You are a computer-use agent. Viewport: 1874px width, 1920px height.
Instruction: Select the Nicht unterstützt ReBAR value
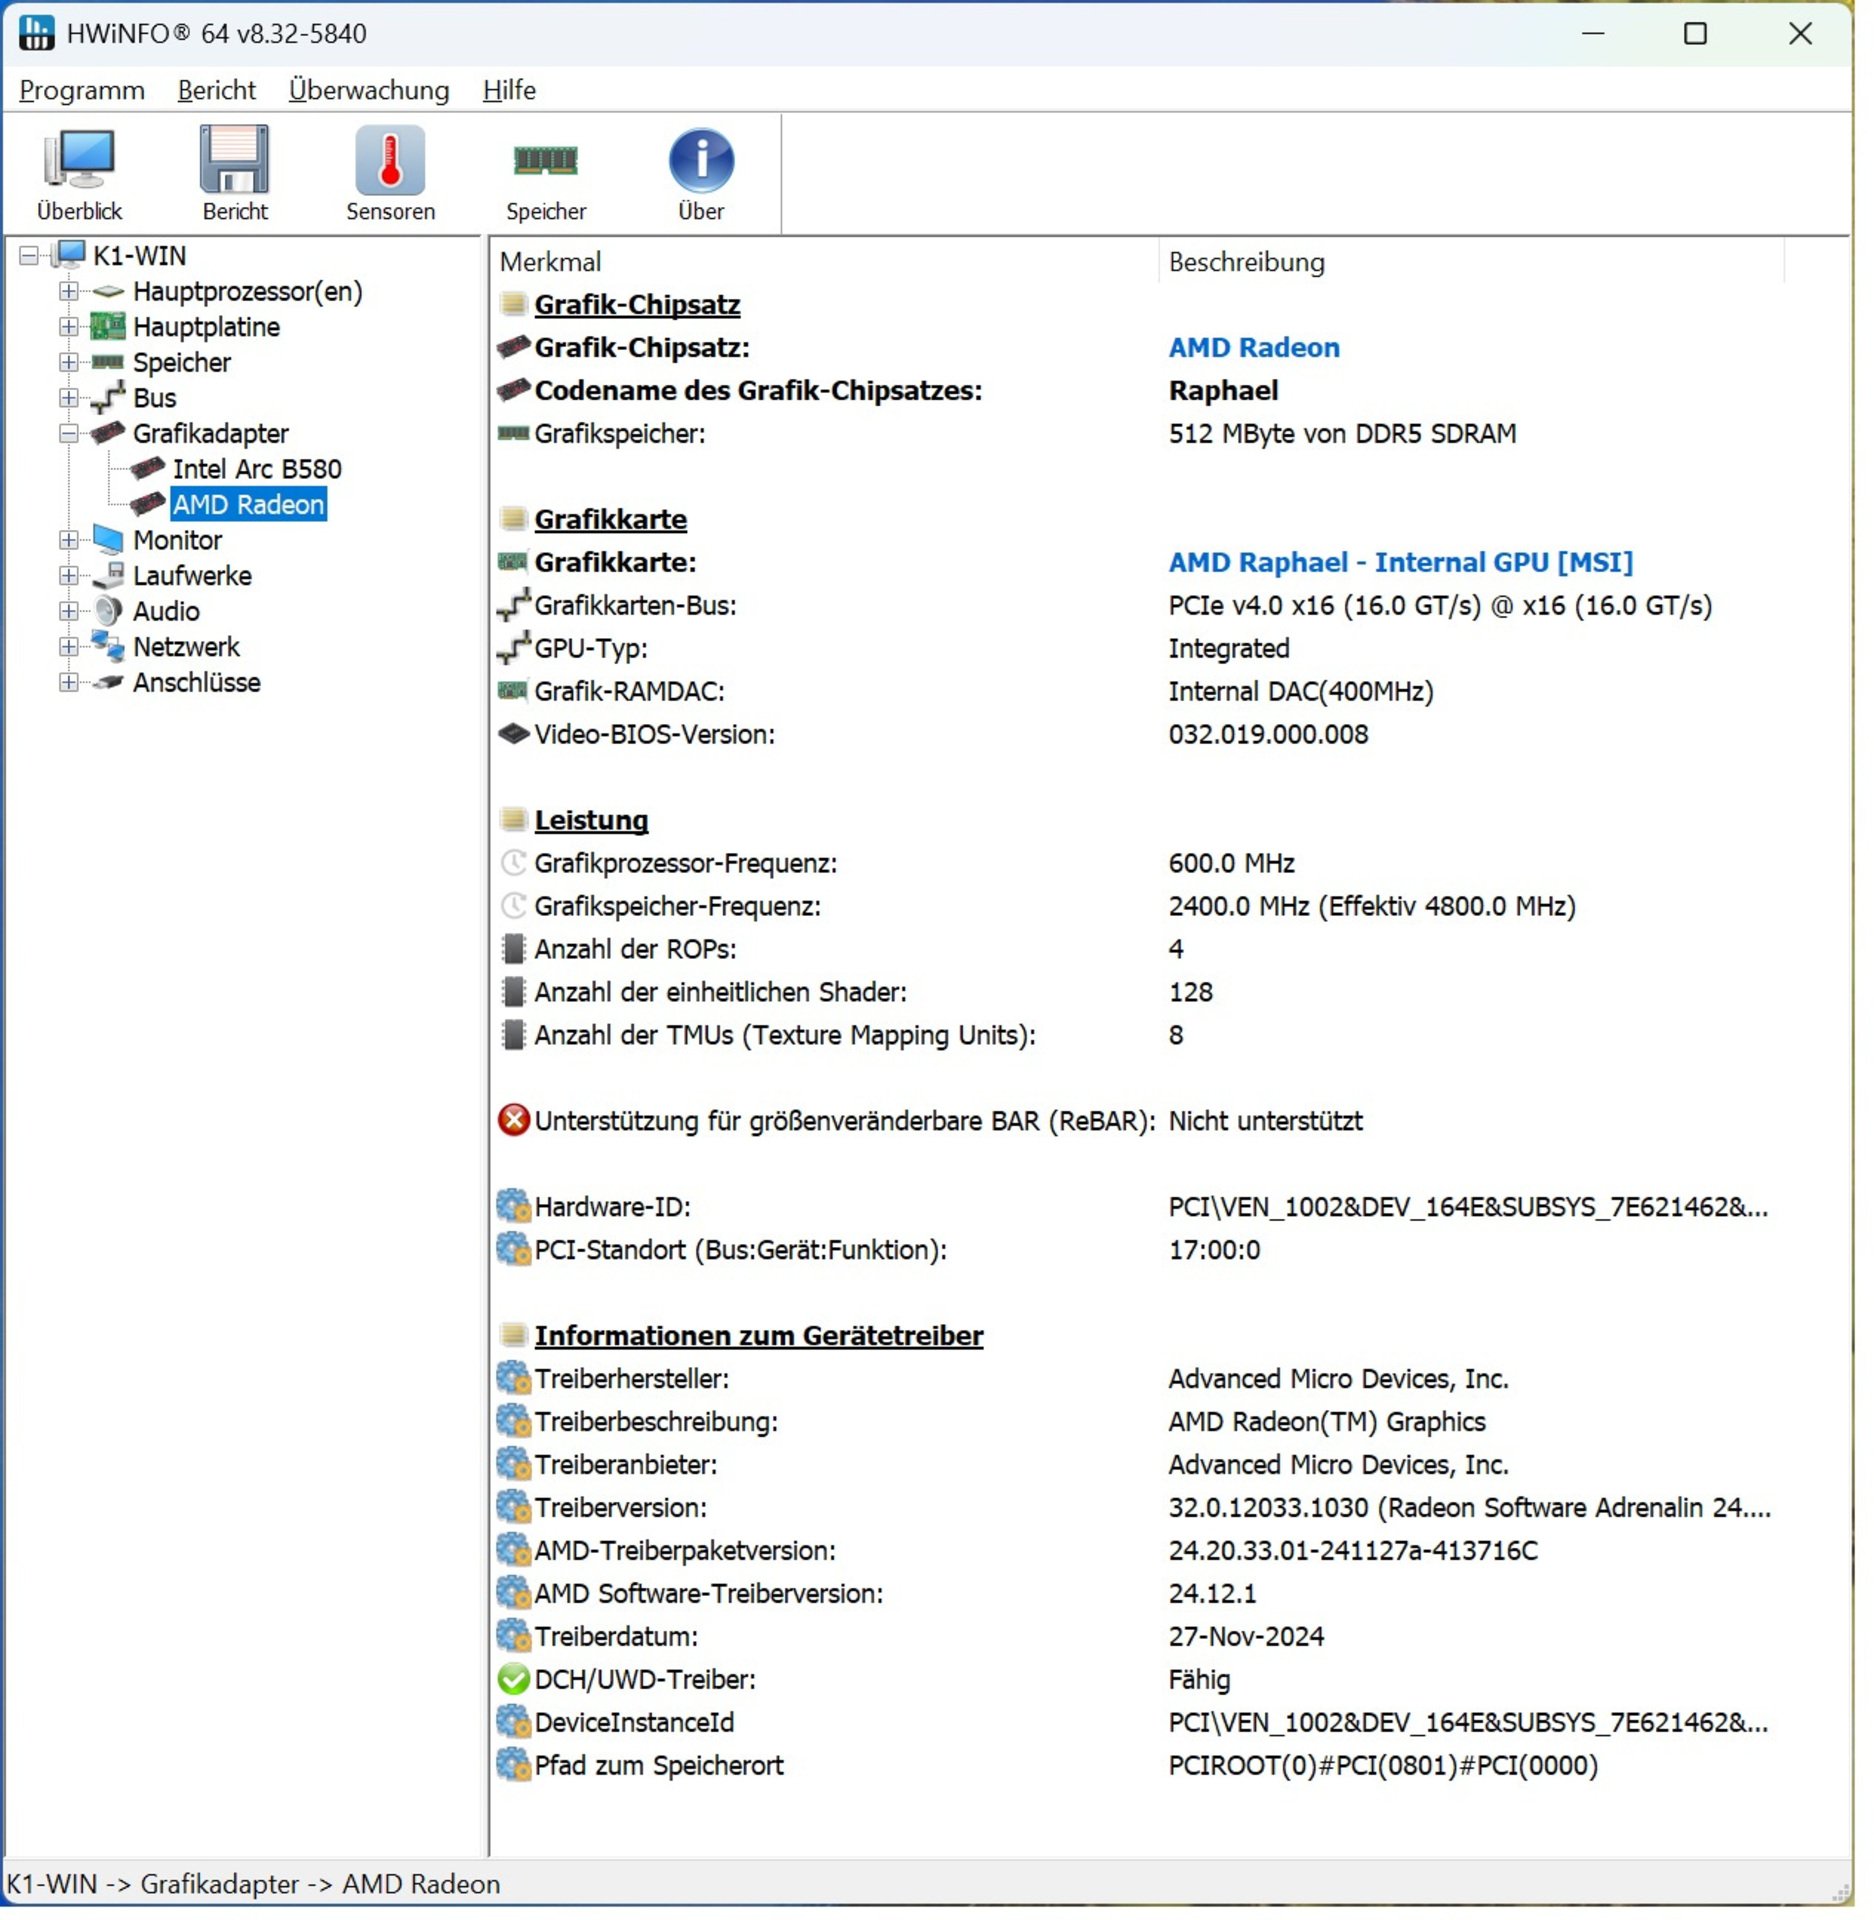pos(1267,1122)
